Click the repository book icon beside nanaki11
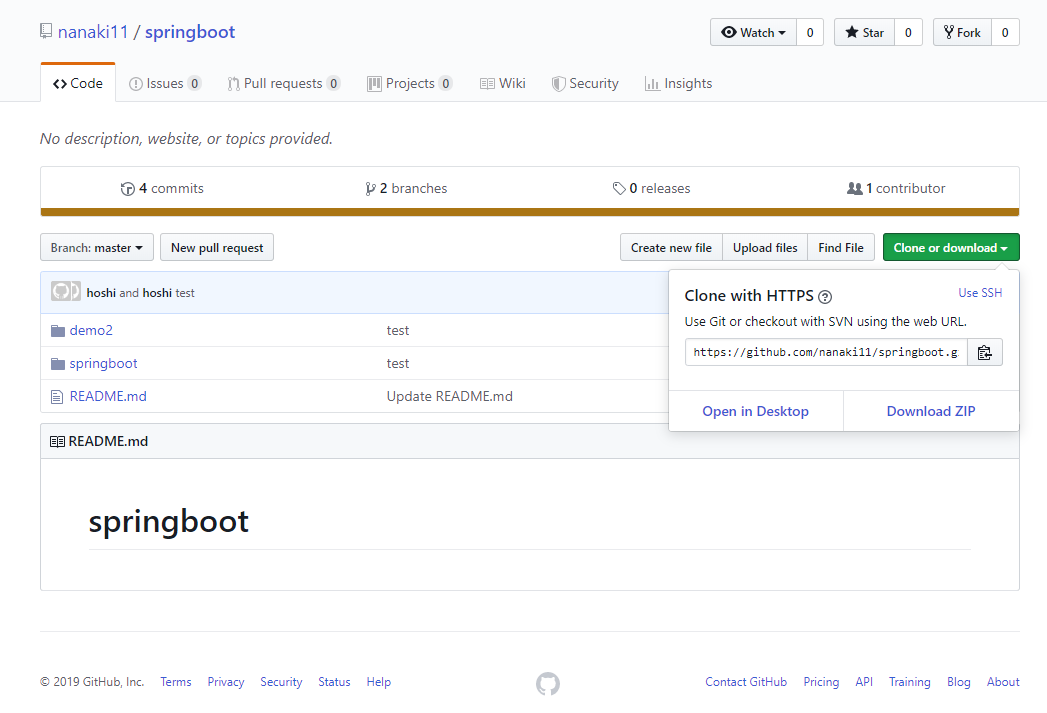The height and width of the screenshot is (713, 1047). coord(46,31)
